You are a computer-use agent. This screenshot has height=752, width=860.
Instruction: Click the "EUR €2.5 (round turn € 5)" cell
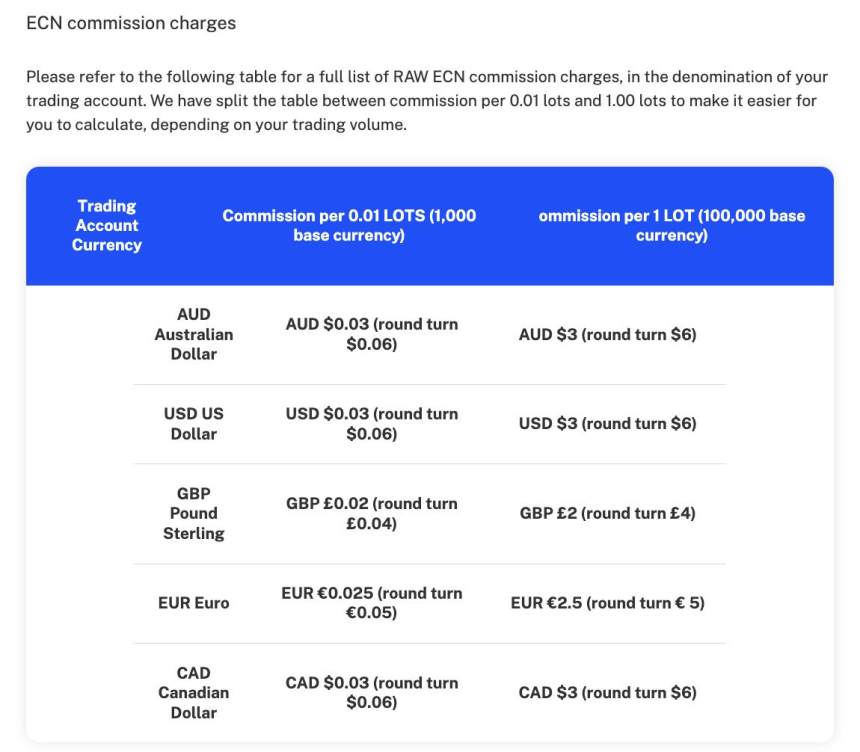coord(607,603)
